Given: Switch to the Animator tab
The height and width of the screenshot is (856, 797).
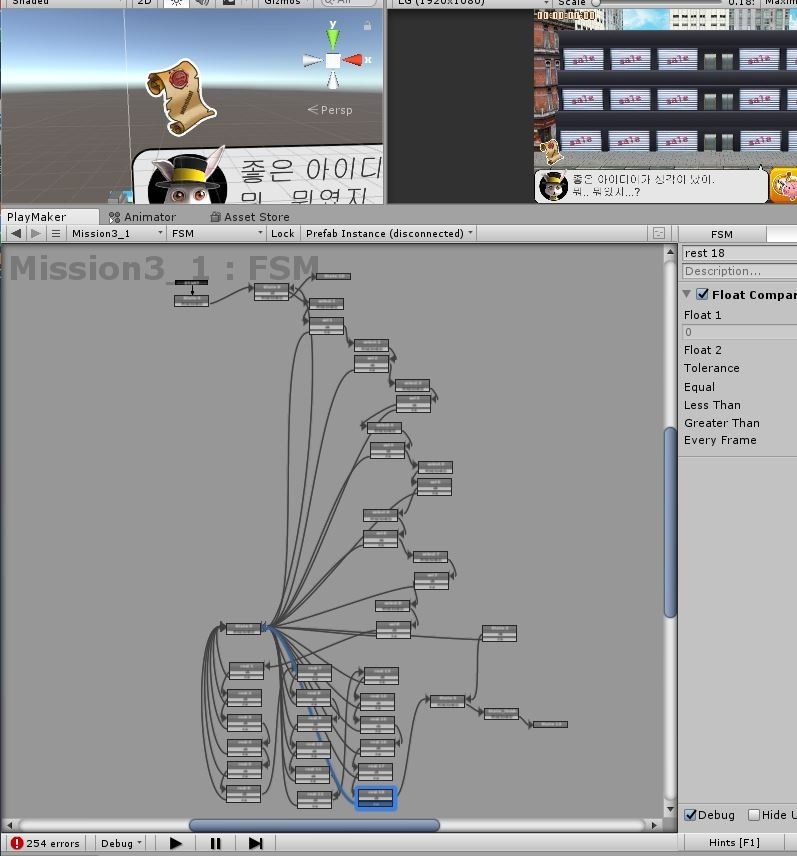Looking at the screenshot, I should pyautogui.click(x=142, y=217).
